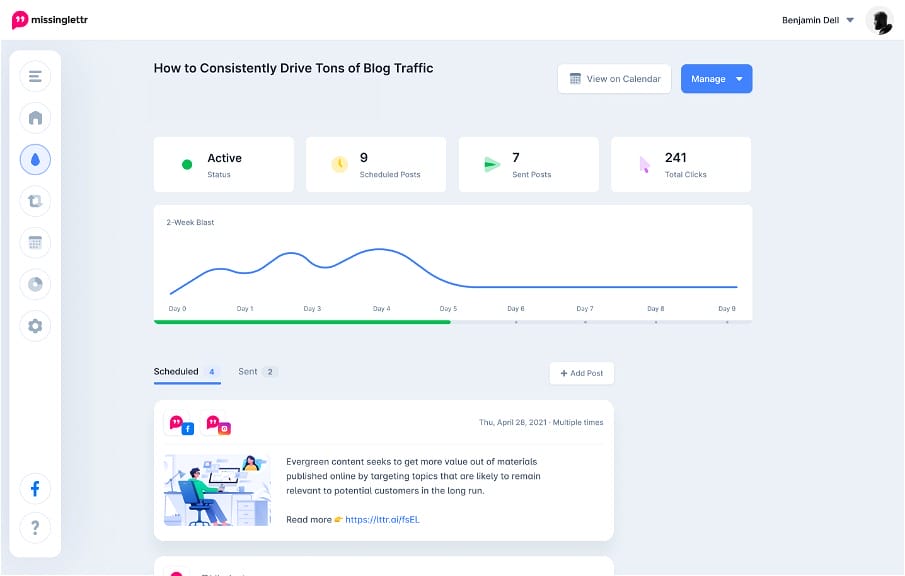The height and width of the screenshot is (576, 905).
Task: Click the Evergreen content post text
Action: pyautogui.click(x=413, y=476)
